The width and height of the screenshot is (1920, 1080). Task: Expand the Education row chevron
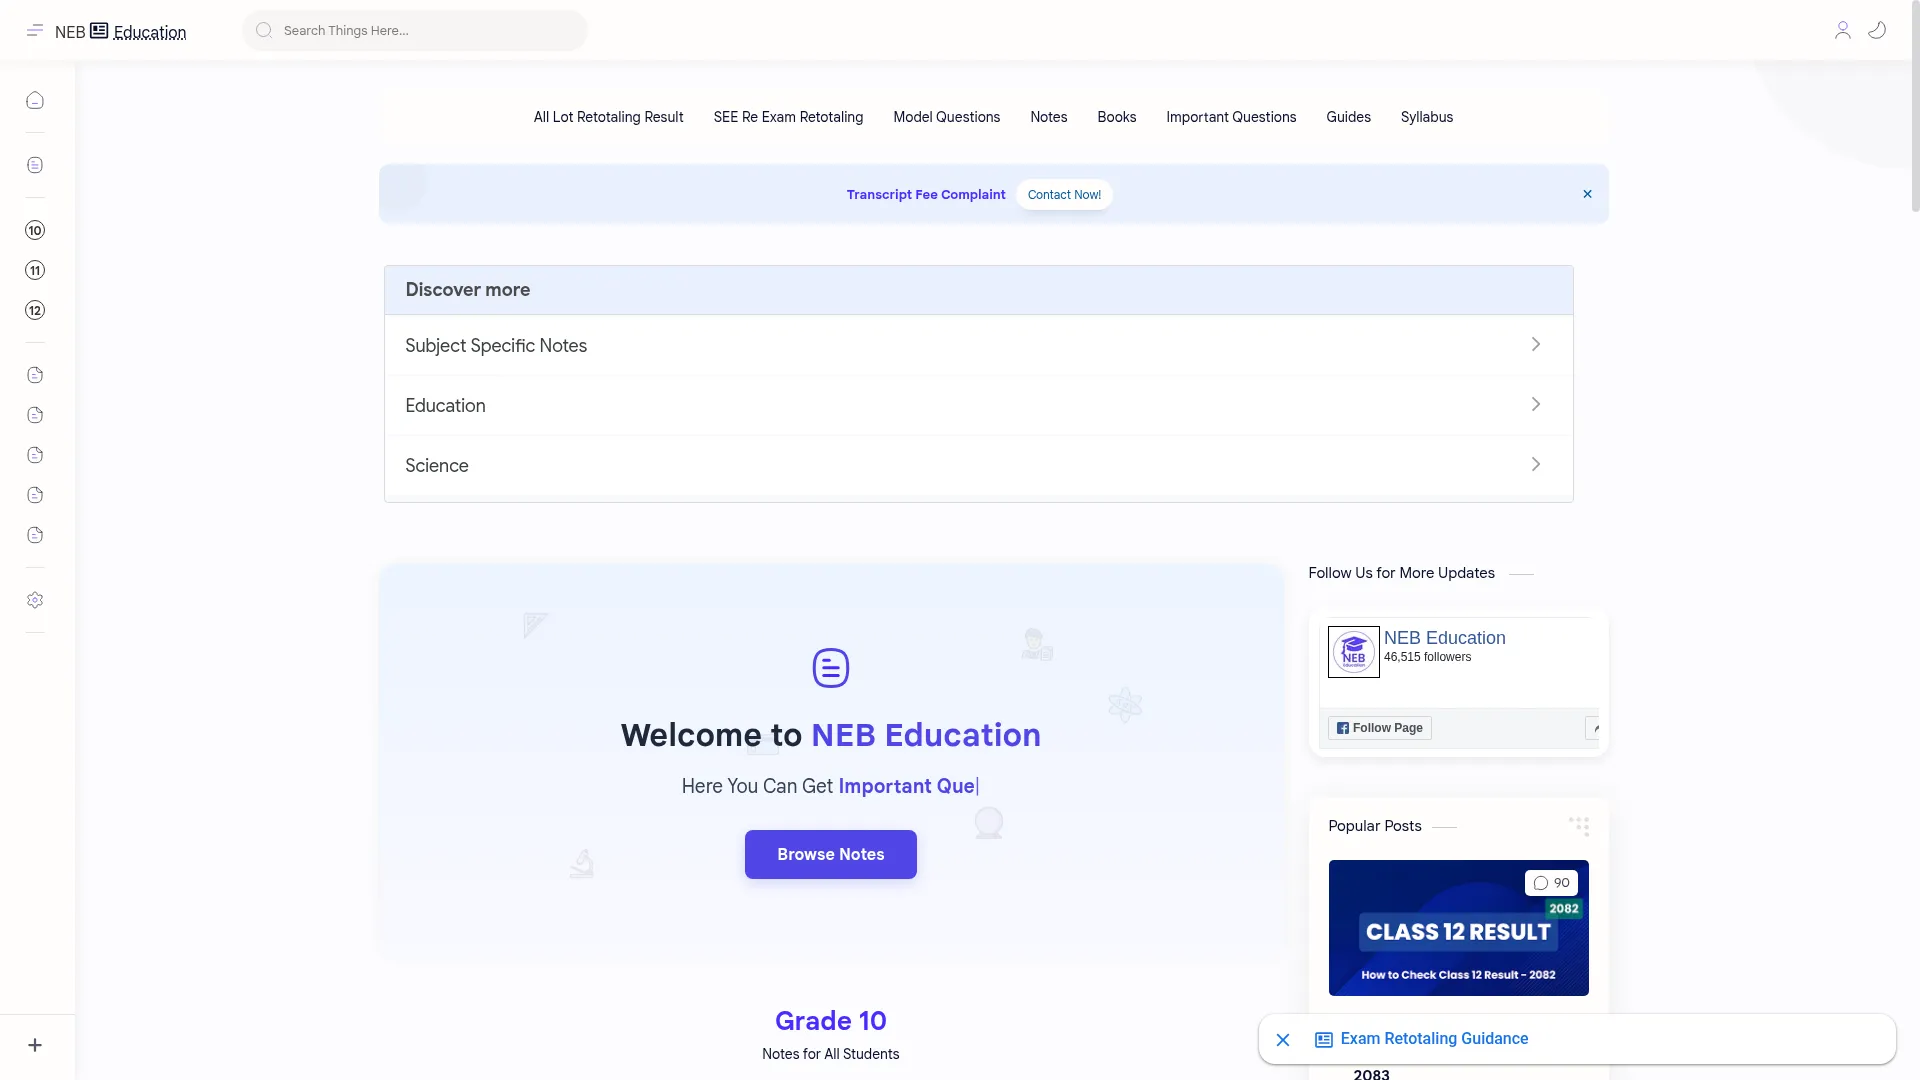(1536, 405)
